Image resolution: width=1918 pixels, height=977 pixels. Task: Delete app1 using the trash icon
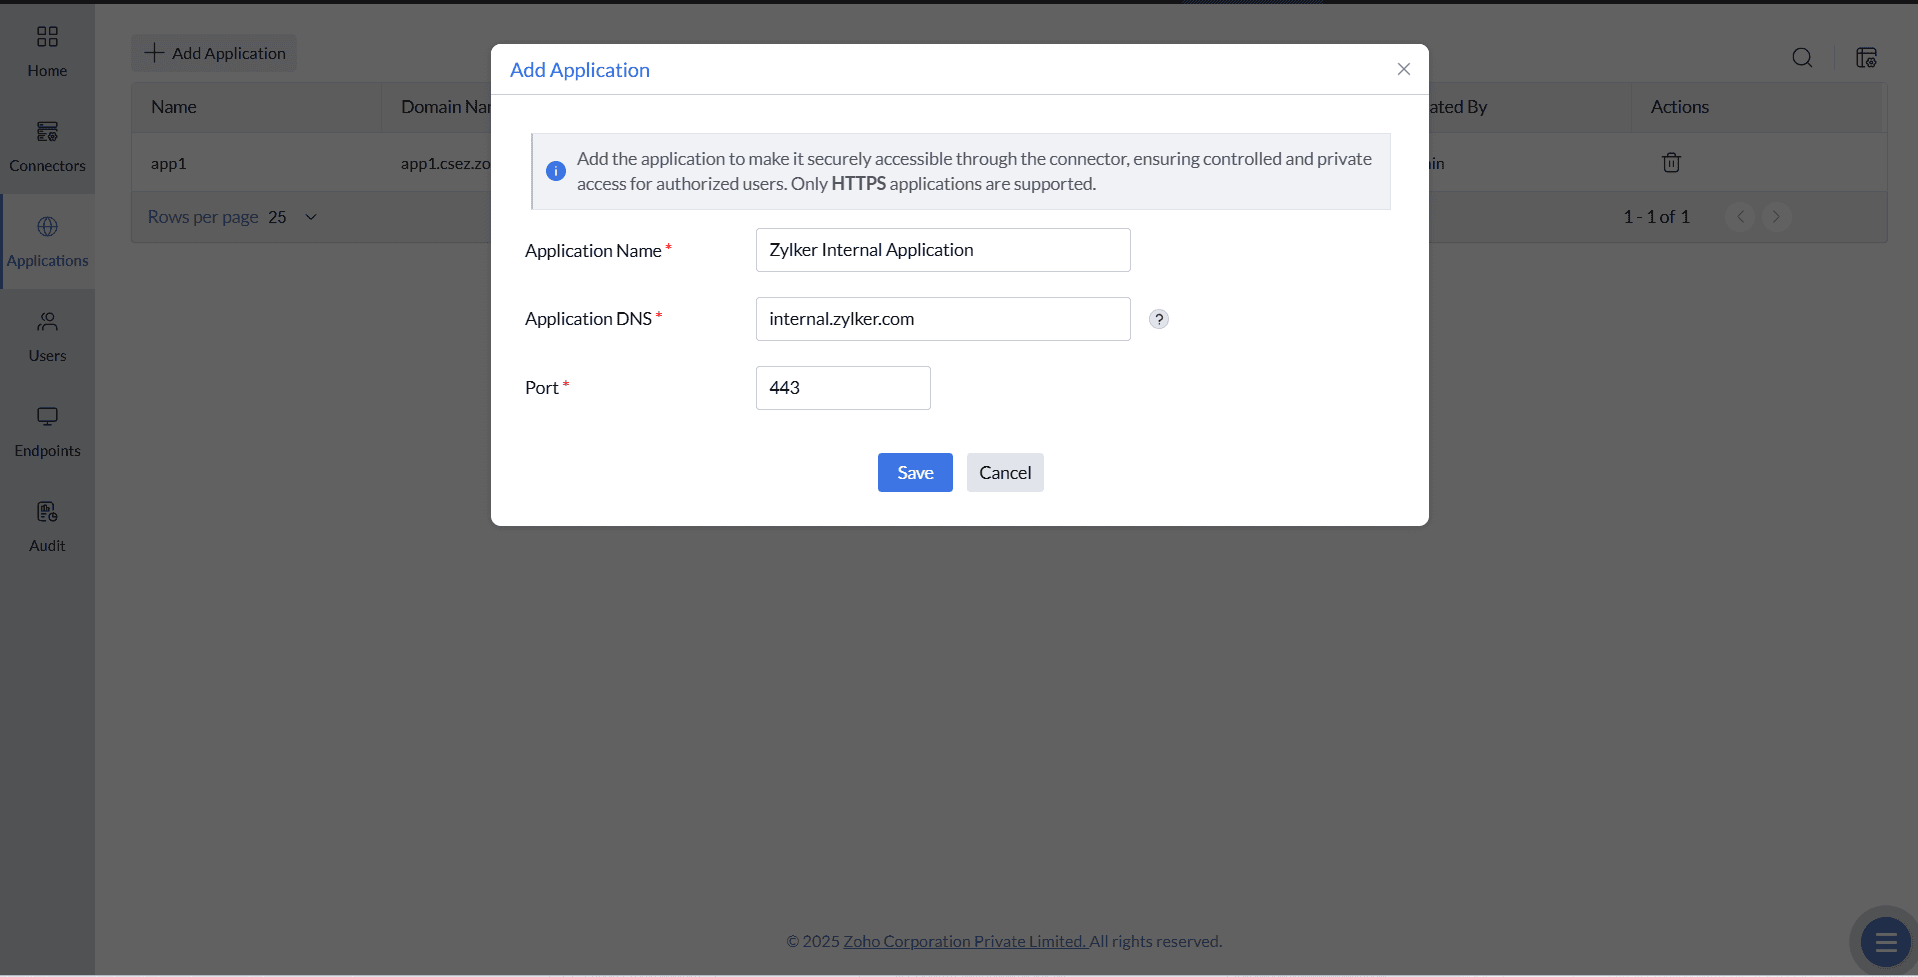click(x=1670, y=162)
